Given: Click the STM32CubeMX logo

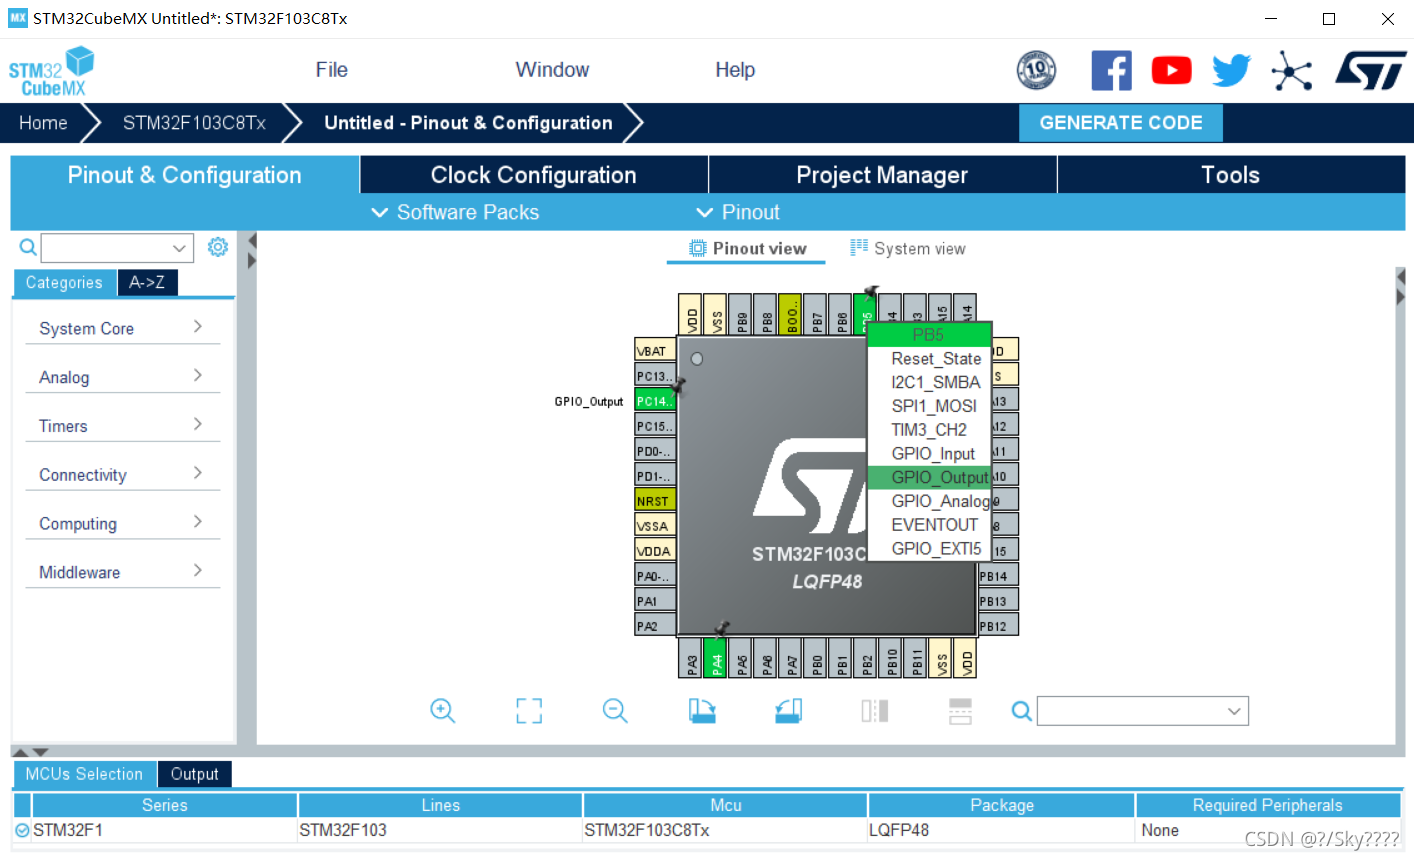Looking at the screenshot, I should pos(51,72).
